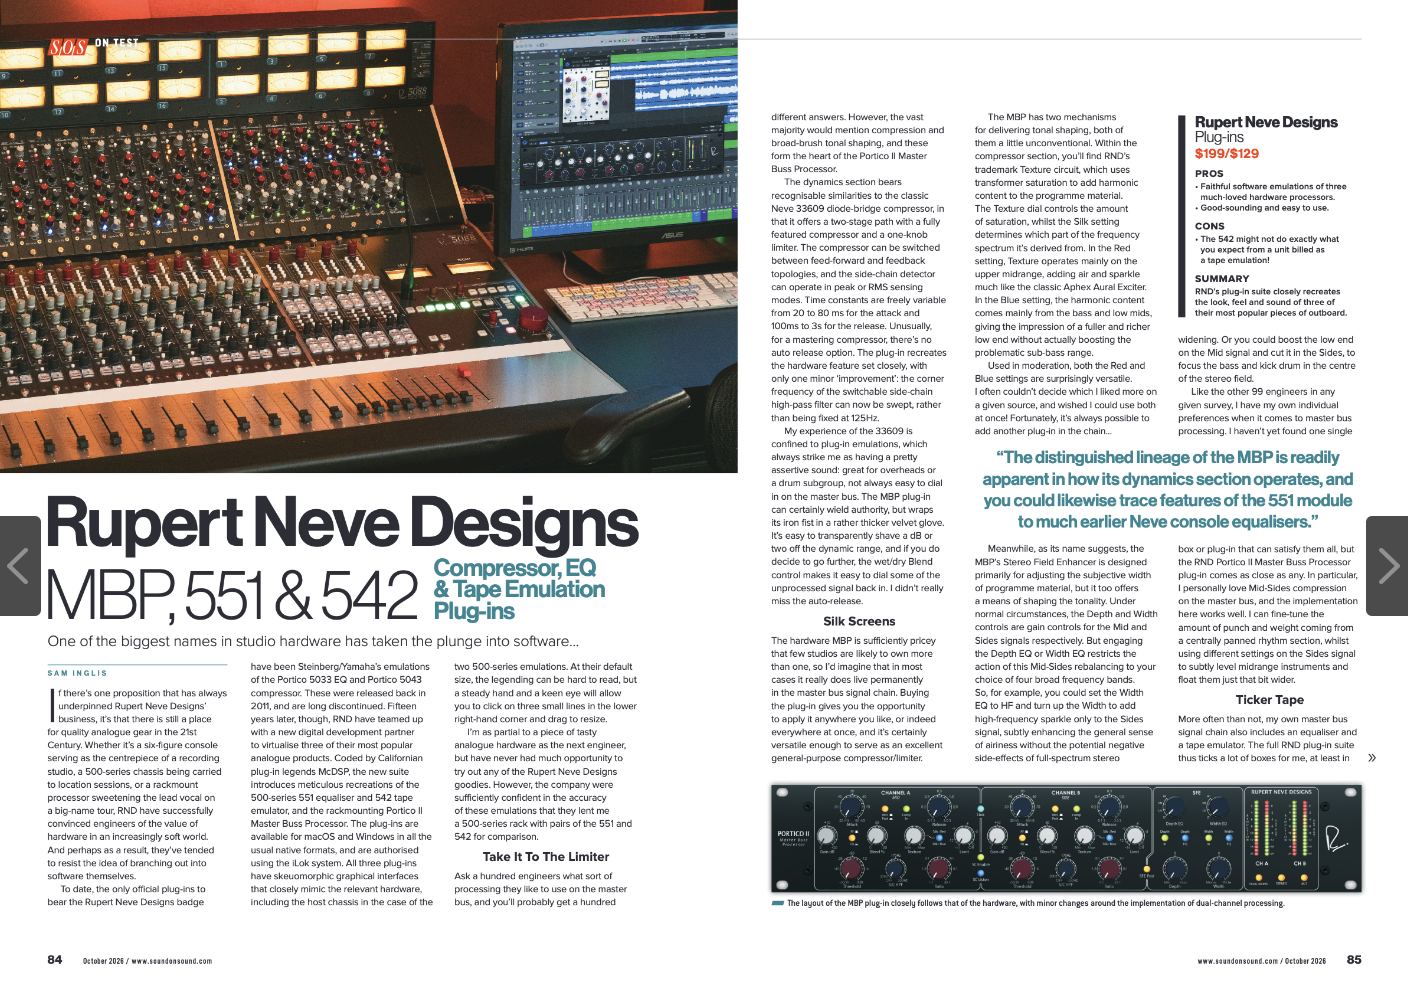This screenshot has height=999, width=1408.
Task: Click the caption "The layout of the MBP plug-in closely follows"
Action: click(1035, 903)
